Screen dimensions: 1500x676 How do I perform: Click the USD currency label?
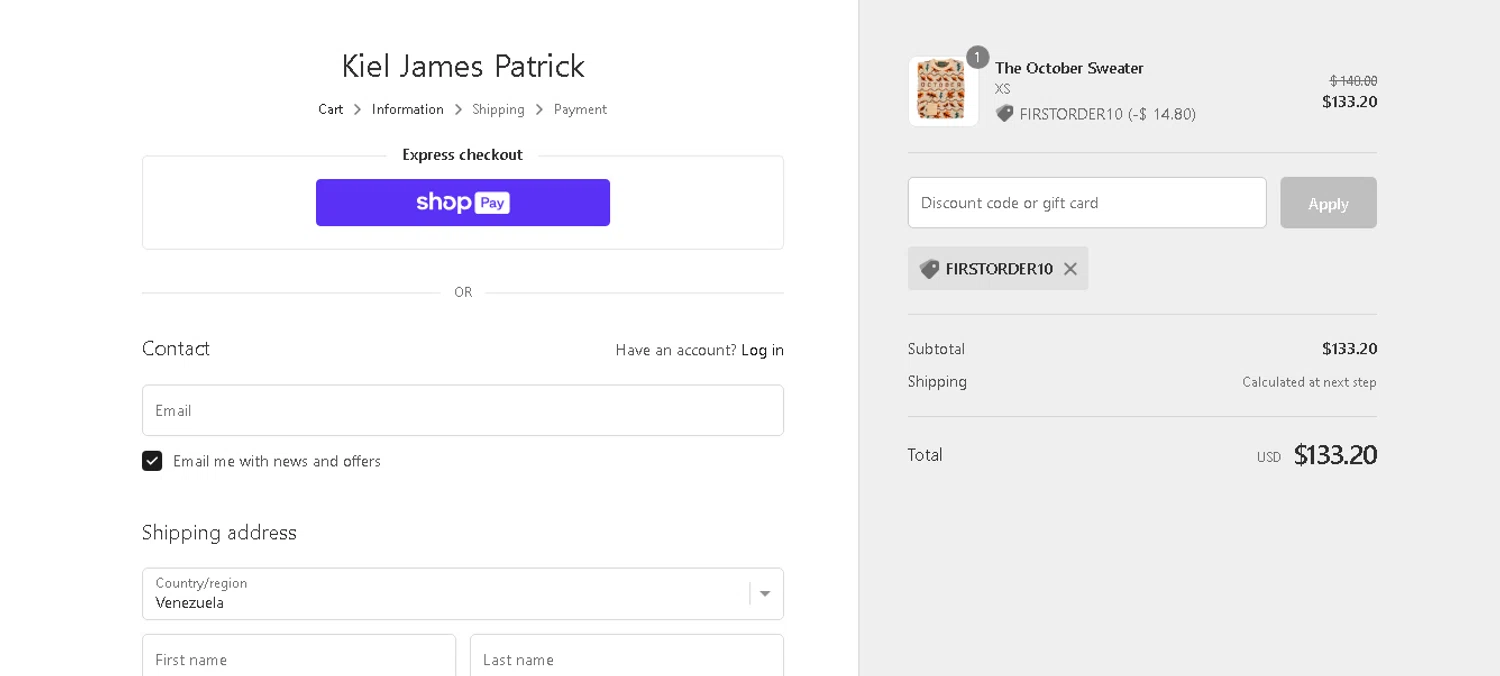point(1269,457)
